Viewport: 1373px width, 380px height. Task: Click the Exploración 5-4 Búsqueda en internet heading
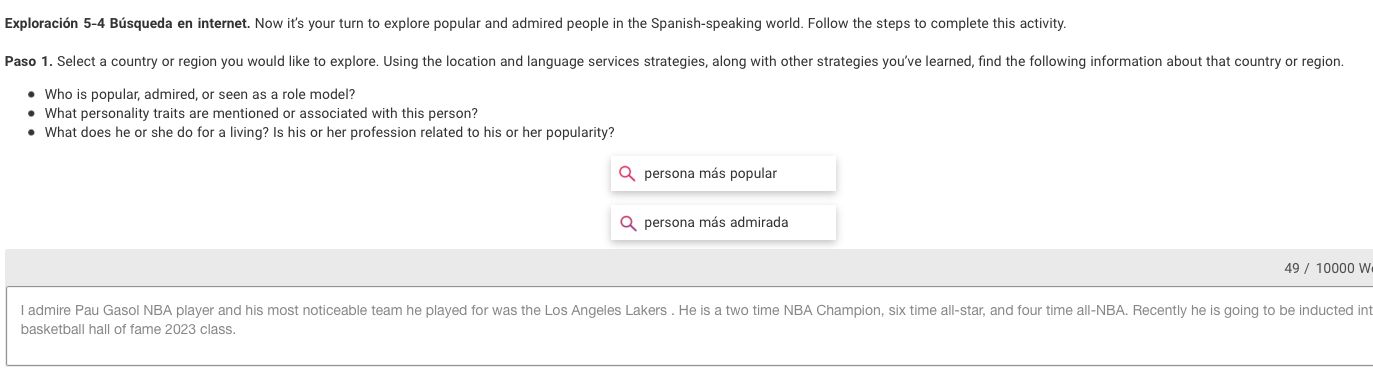point(128,23)
